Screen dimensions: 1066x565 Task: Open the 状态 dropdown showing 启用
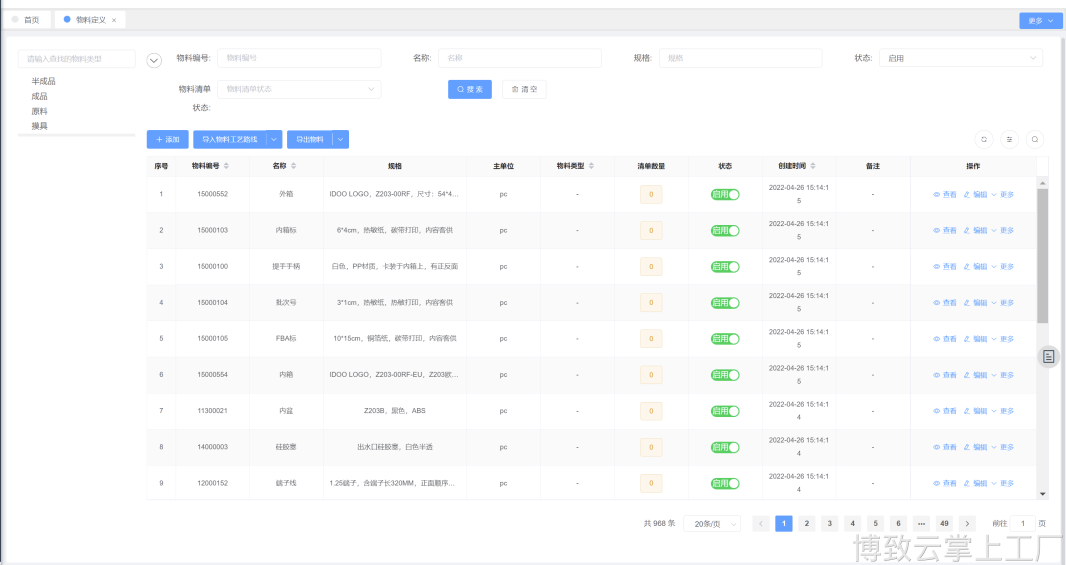click(x=960, y=58)
